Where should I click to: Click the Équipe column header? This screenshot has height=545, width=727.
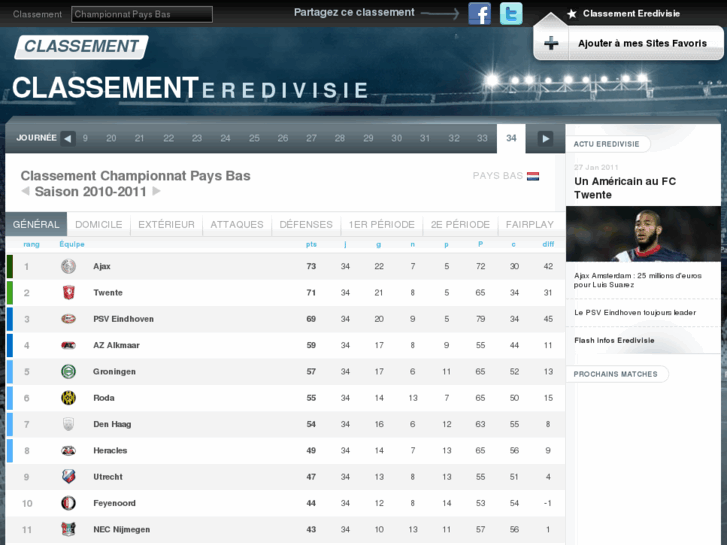point(72,244)
